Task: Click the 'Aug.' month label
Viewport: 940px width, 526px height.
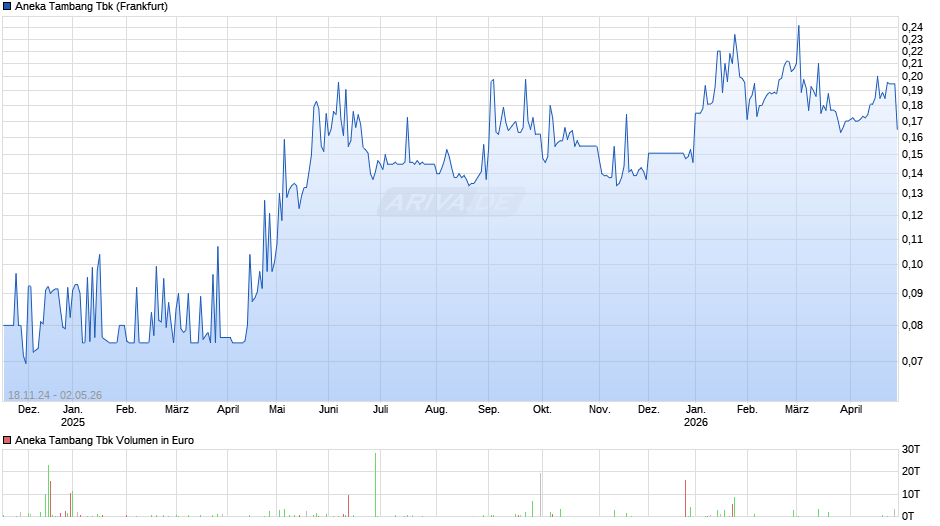Action: pos(436,410)
